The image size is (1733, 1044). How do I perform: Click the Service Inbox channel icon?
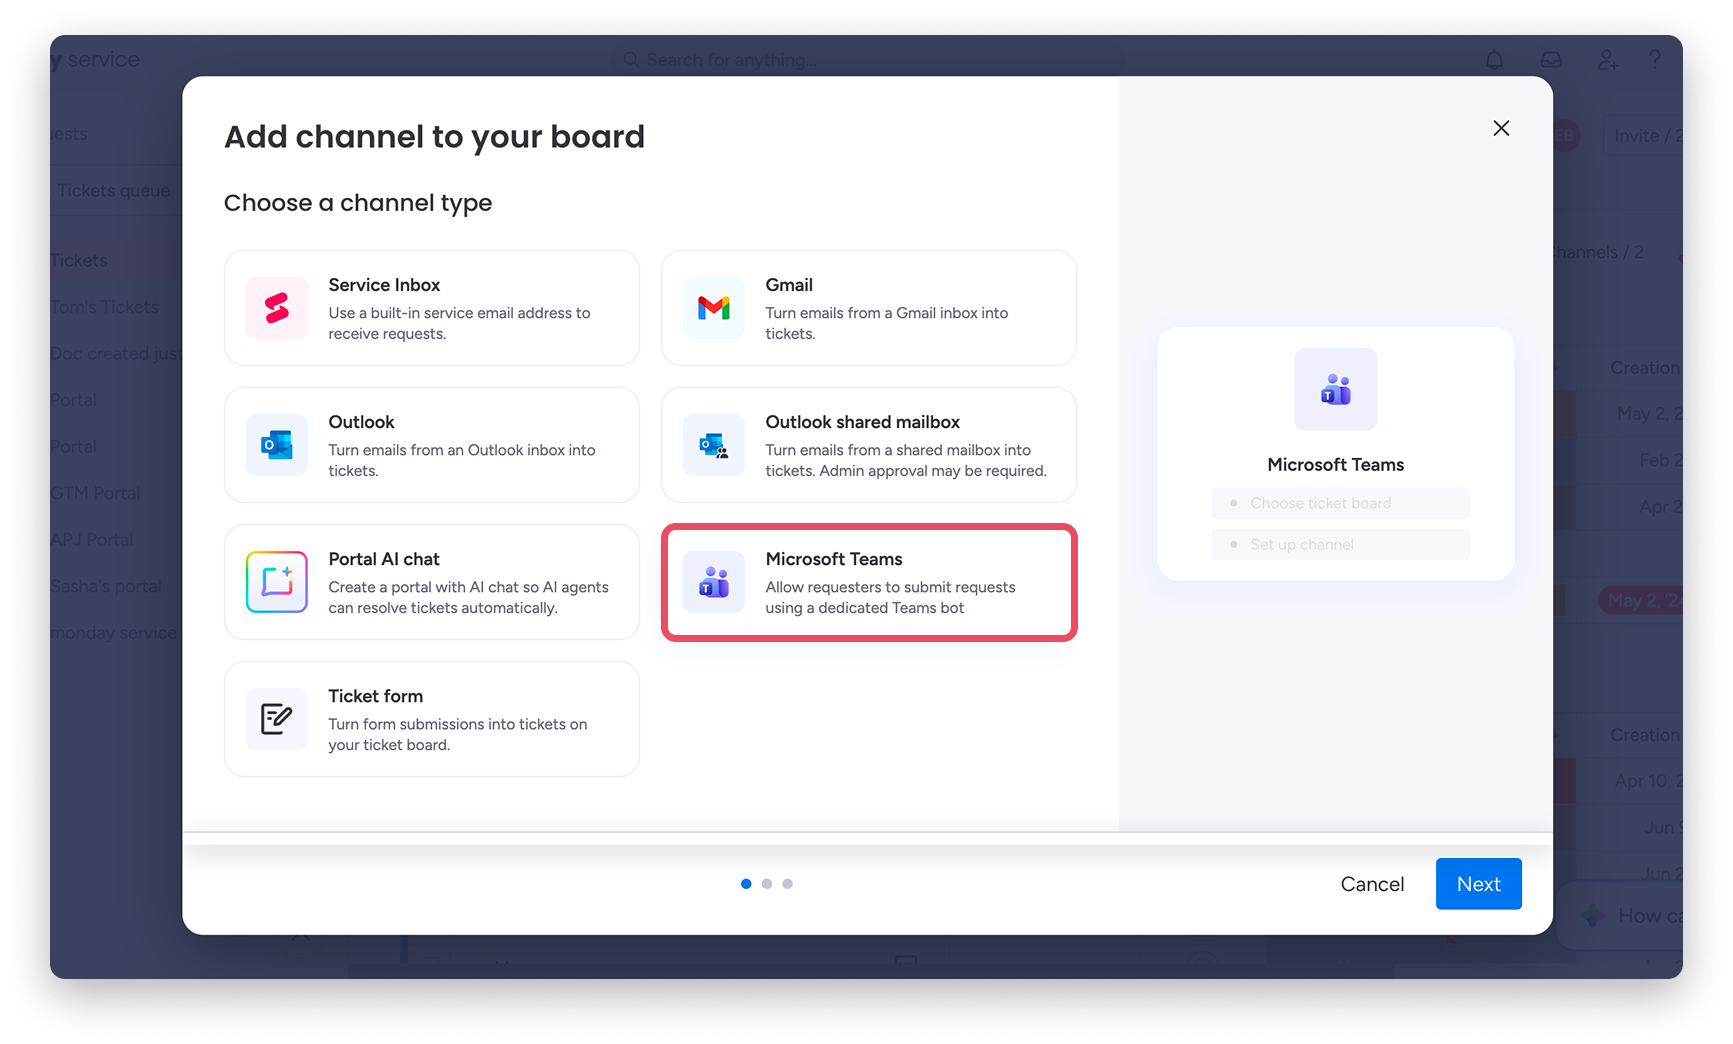[277, 308]
